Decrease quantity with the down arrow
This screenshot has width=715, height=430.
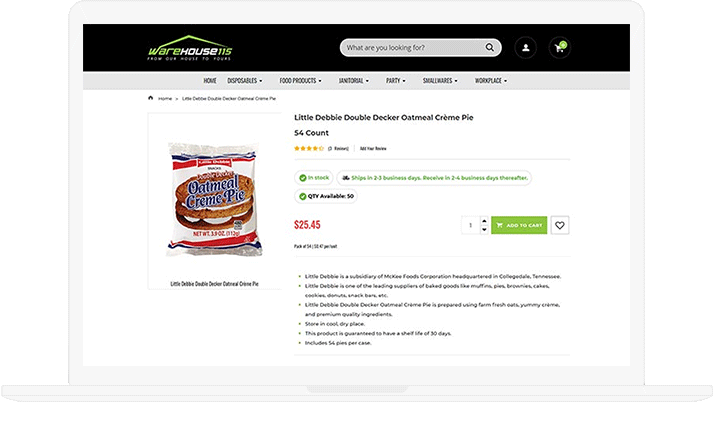(484, 229)
